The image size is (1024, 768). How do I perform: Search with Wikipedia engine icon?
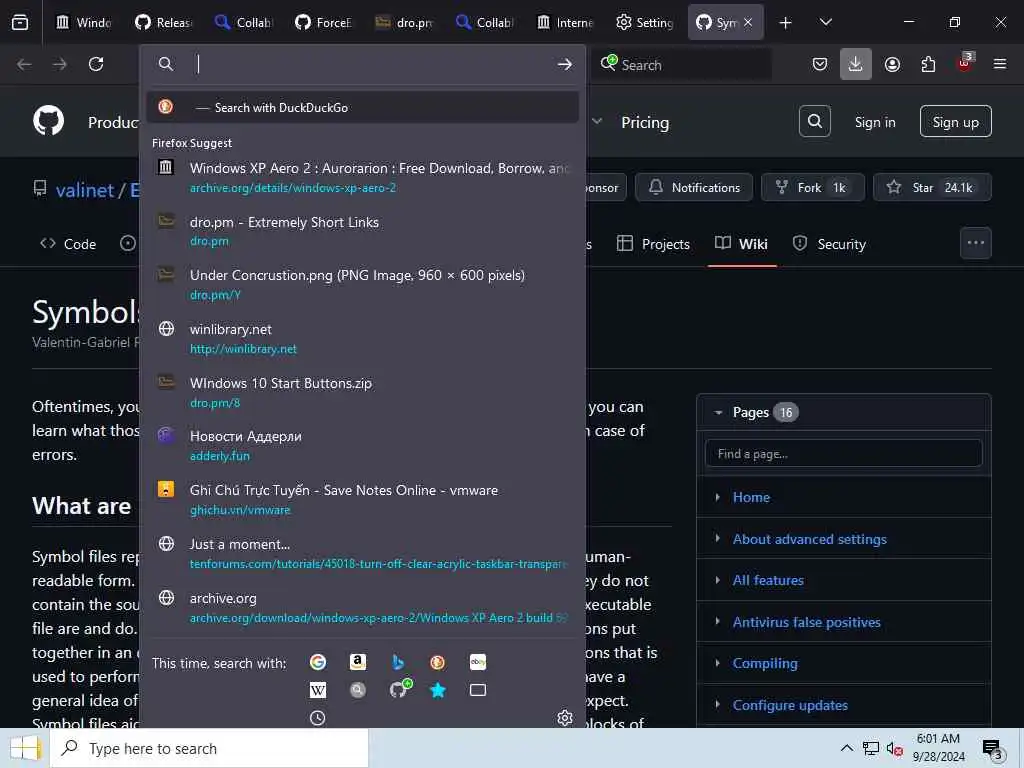coord(318,690)
